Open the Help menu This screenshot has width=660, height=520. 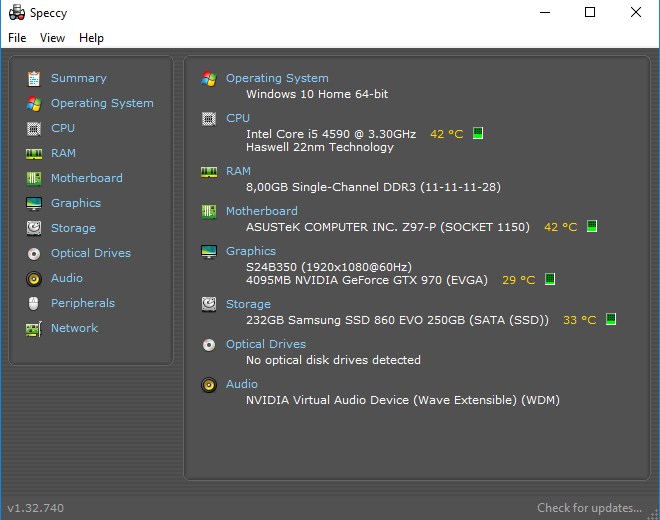pos(91,38)
